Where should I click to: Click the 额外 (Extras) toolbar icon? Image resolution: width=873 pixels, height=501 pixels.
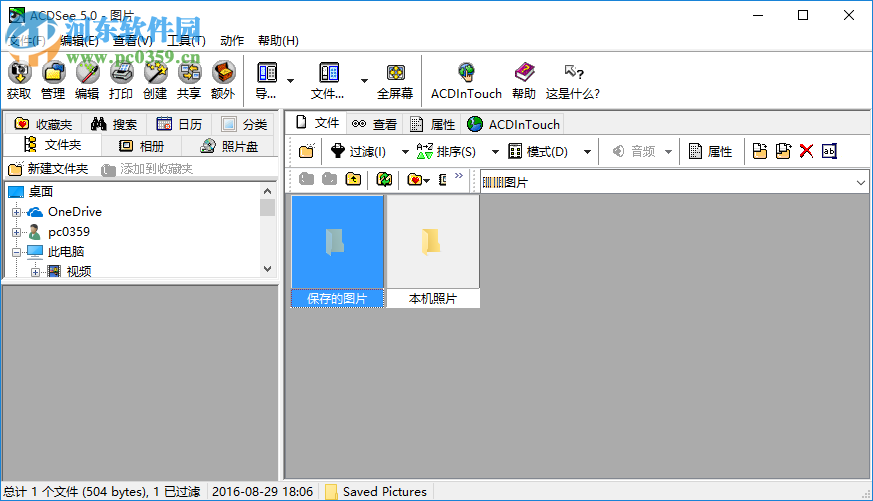(x=223, y=72)
